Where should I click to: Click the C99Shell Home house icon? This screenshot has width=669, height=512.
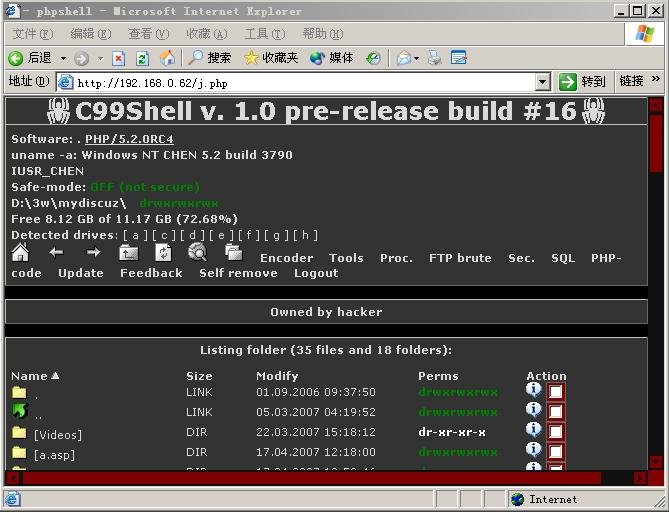20,252
